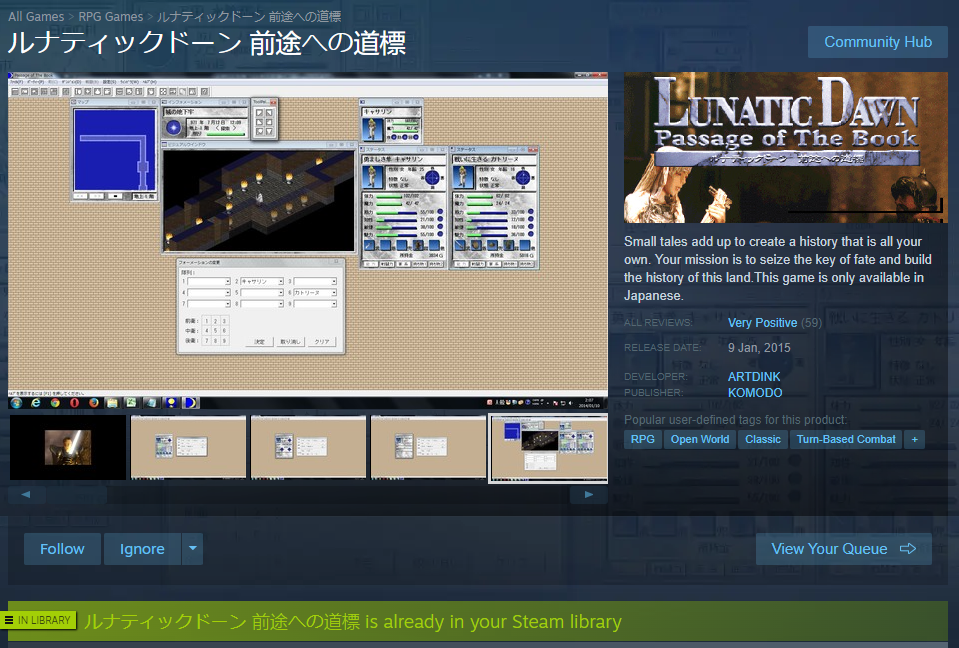959x648 pixels.
Task: Click the game title heading ルナティックドーン 前途への道標
Action: pos(207,43)
